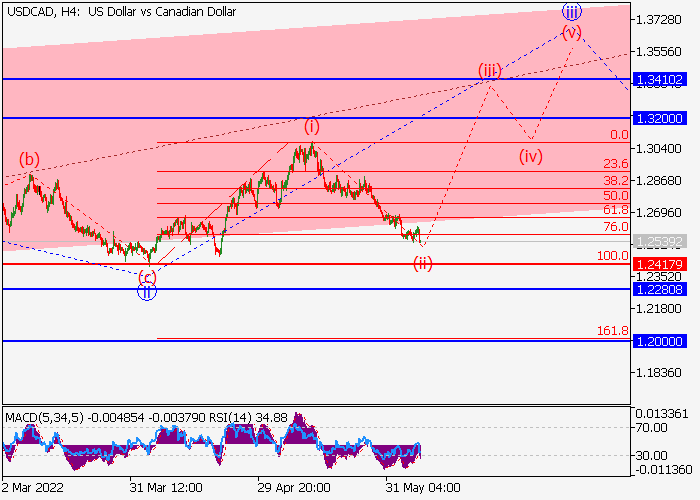Click the red (iii) wave label
The image size is (700, 500).
(490, 71)
